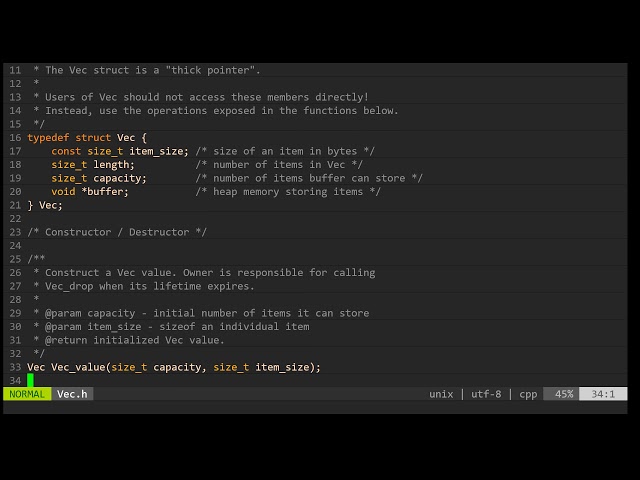
Task: Click the length member on line 18
Action: [111, 165]
